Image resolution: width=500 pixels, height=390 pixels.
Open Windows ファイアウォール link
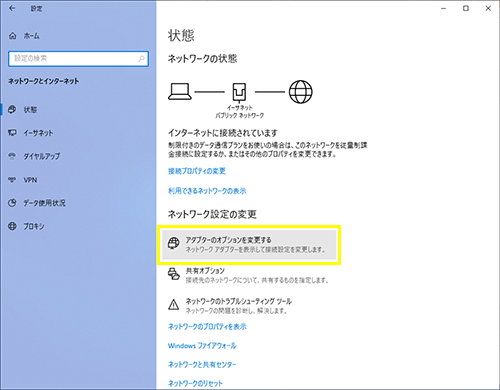(202, 346)
